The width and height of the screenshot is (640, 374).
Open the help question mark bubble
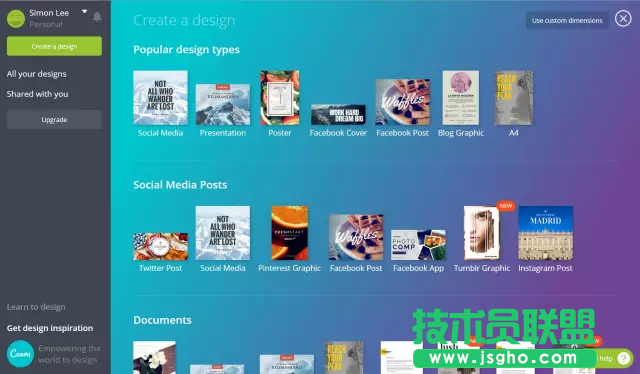[x=623, y=358]
